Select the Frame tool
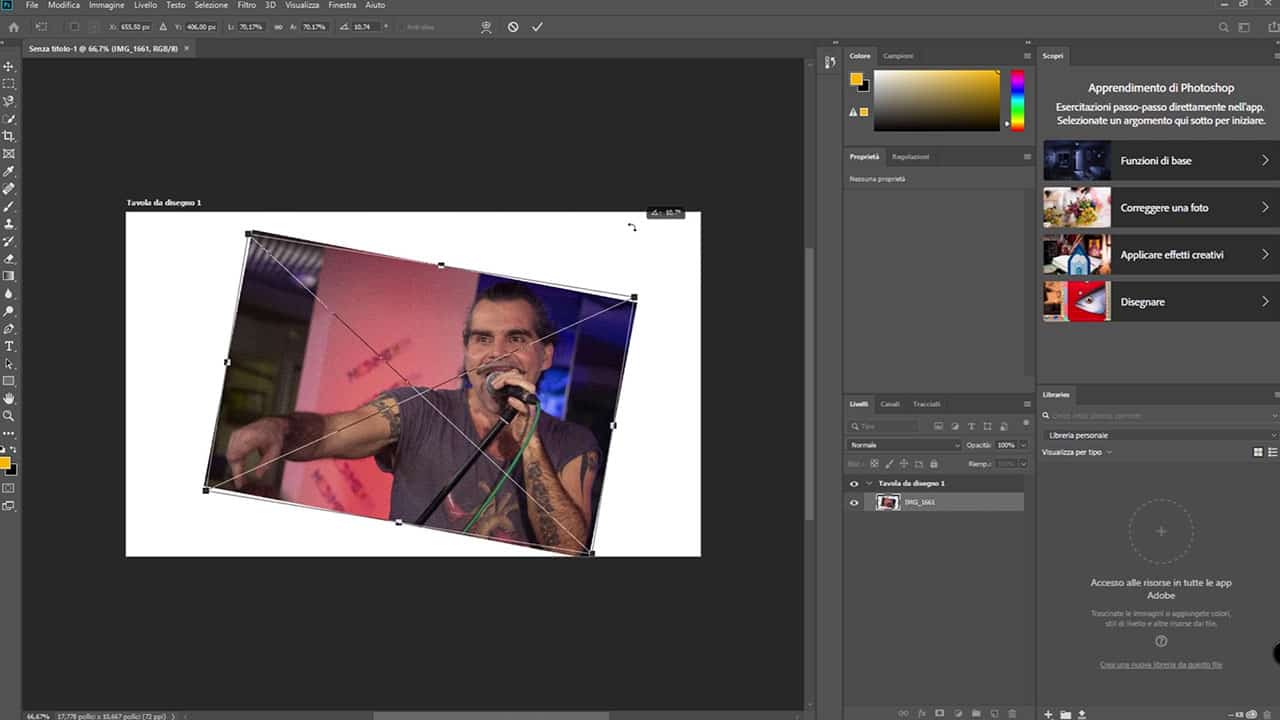The width and height of the screenshot is (1280, 720). tap(9, 154)
